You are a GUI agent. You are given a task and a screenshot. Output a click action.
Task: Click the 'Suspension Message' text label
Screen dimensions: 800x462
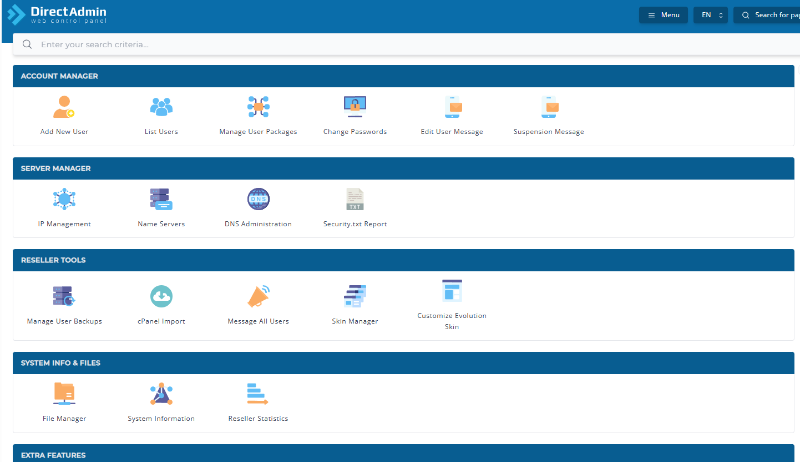549,132
